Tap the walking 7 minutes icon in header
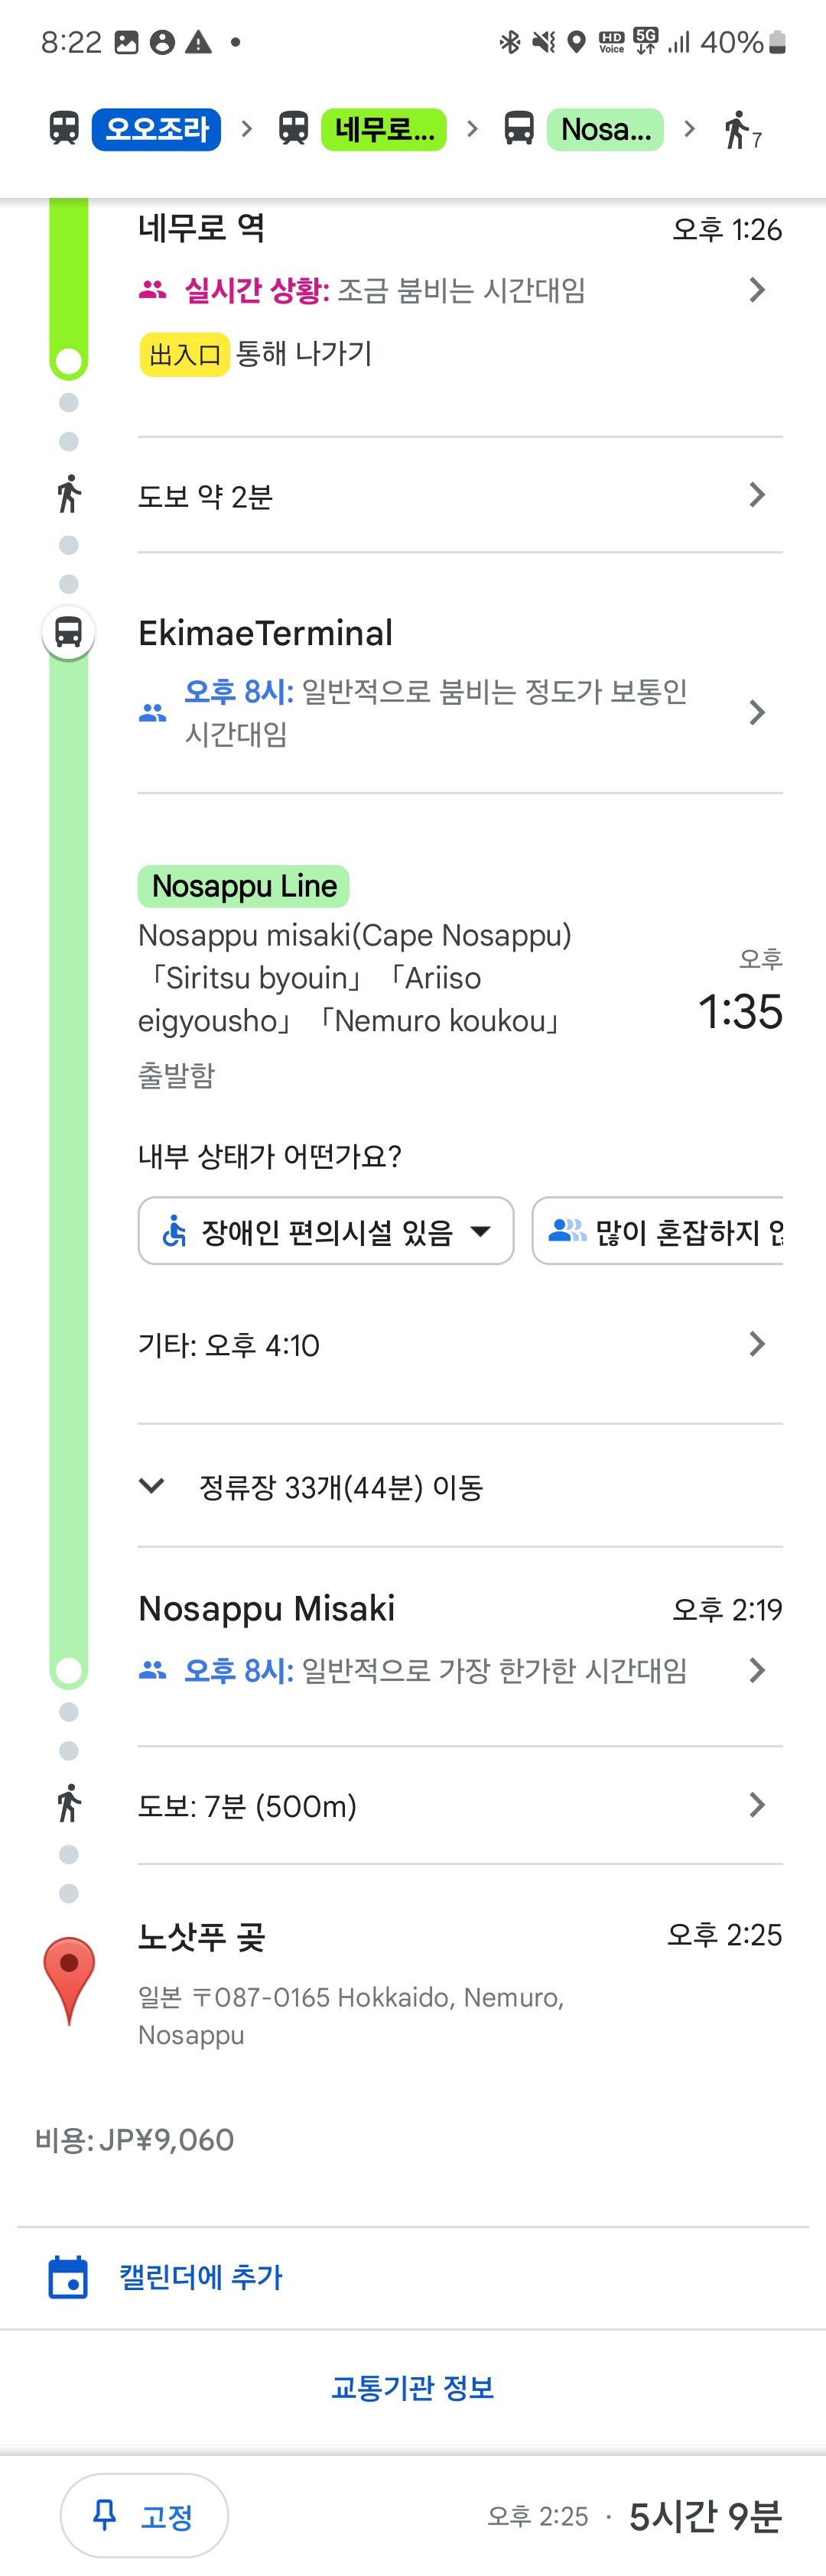The height and width of the screenshot is (2576, 826). [742, 130]
